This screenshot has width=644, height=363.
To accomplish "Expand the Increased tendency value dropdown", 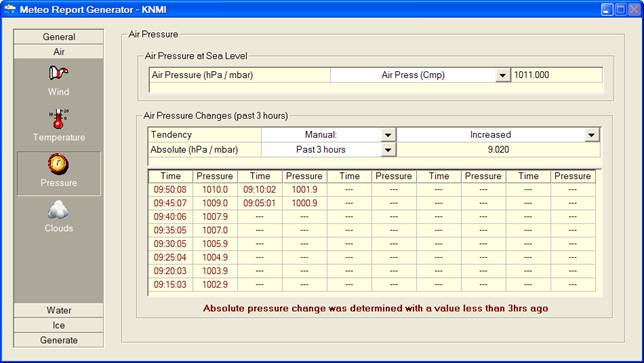I will click(591, 135).
